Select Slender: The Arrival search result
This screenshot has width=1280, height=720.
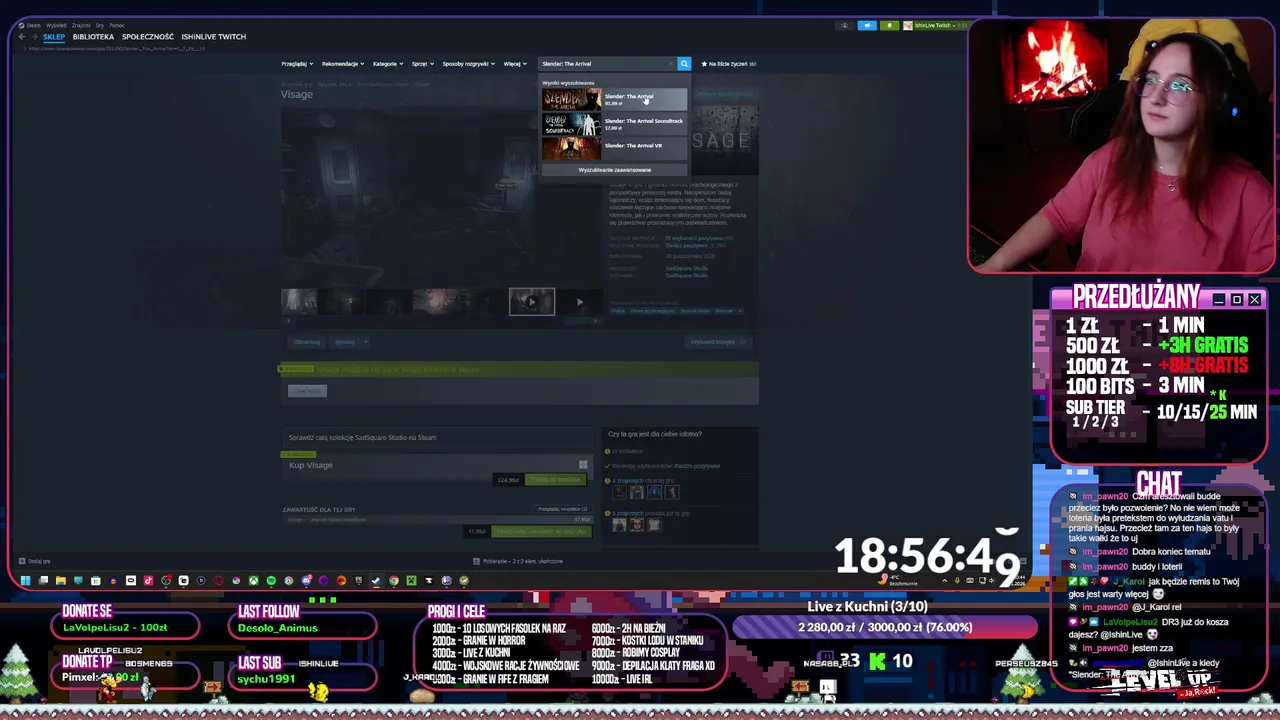tap(614, 99)
